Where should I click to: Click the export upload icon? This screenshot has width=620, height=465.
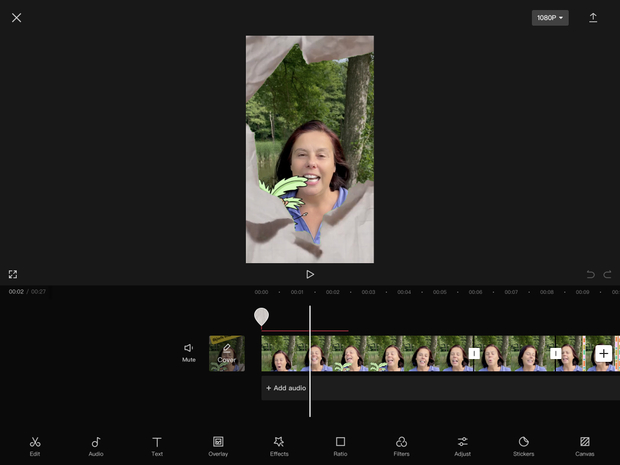[593, 18]
